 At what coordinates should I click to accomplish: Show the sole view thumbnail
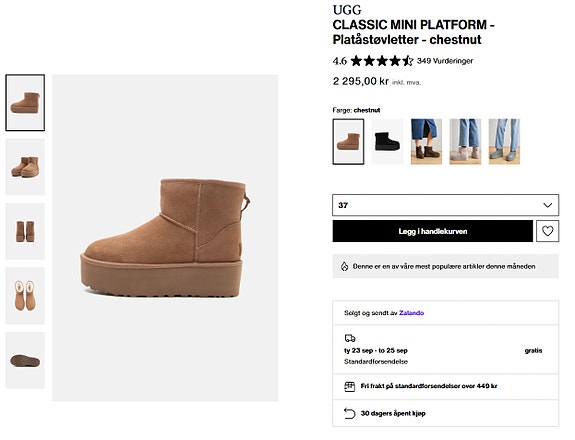(25, 360)
